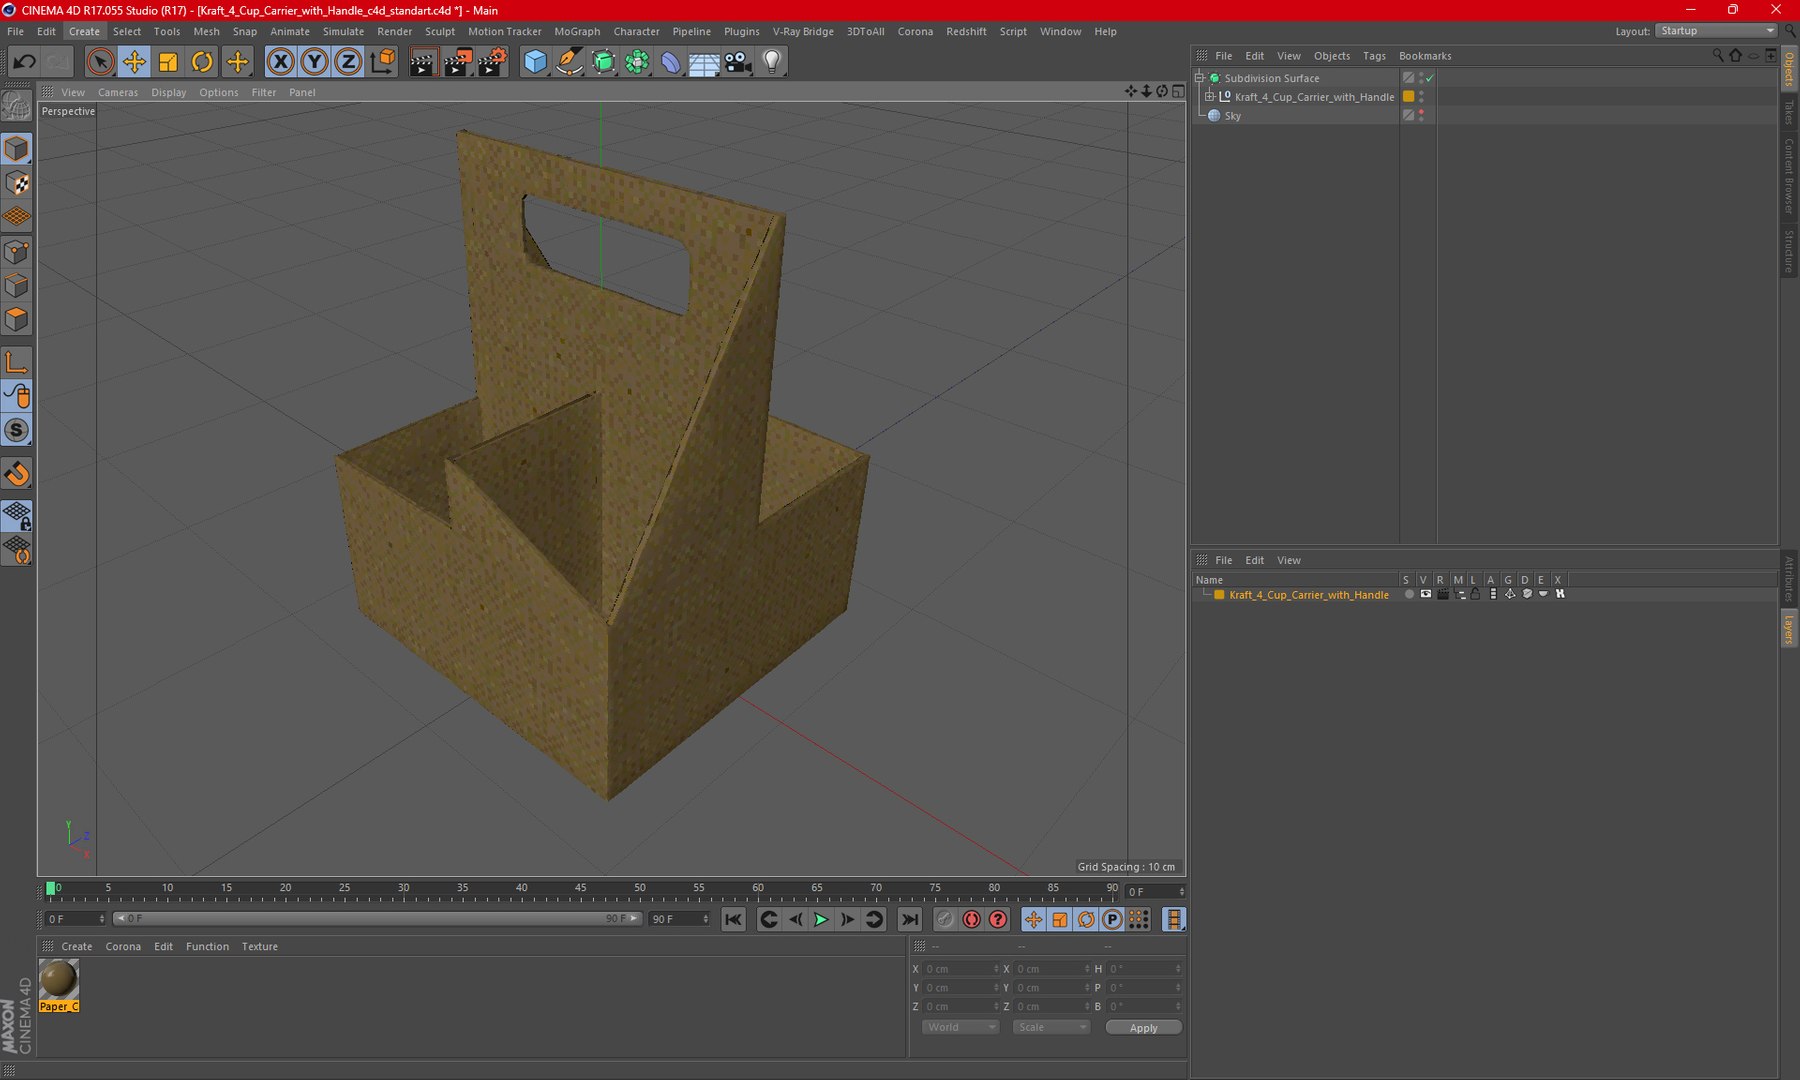Image resolution: width=1800 pixels, height=1080 pixels.
Task: Select the Scale tool
Action: point(168,62)
